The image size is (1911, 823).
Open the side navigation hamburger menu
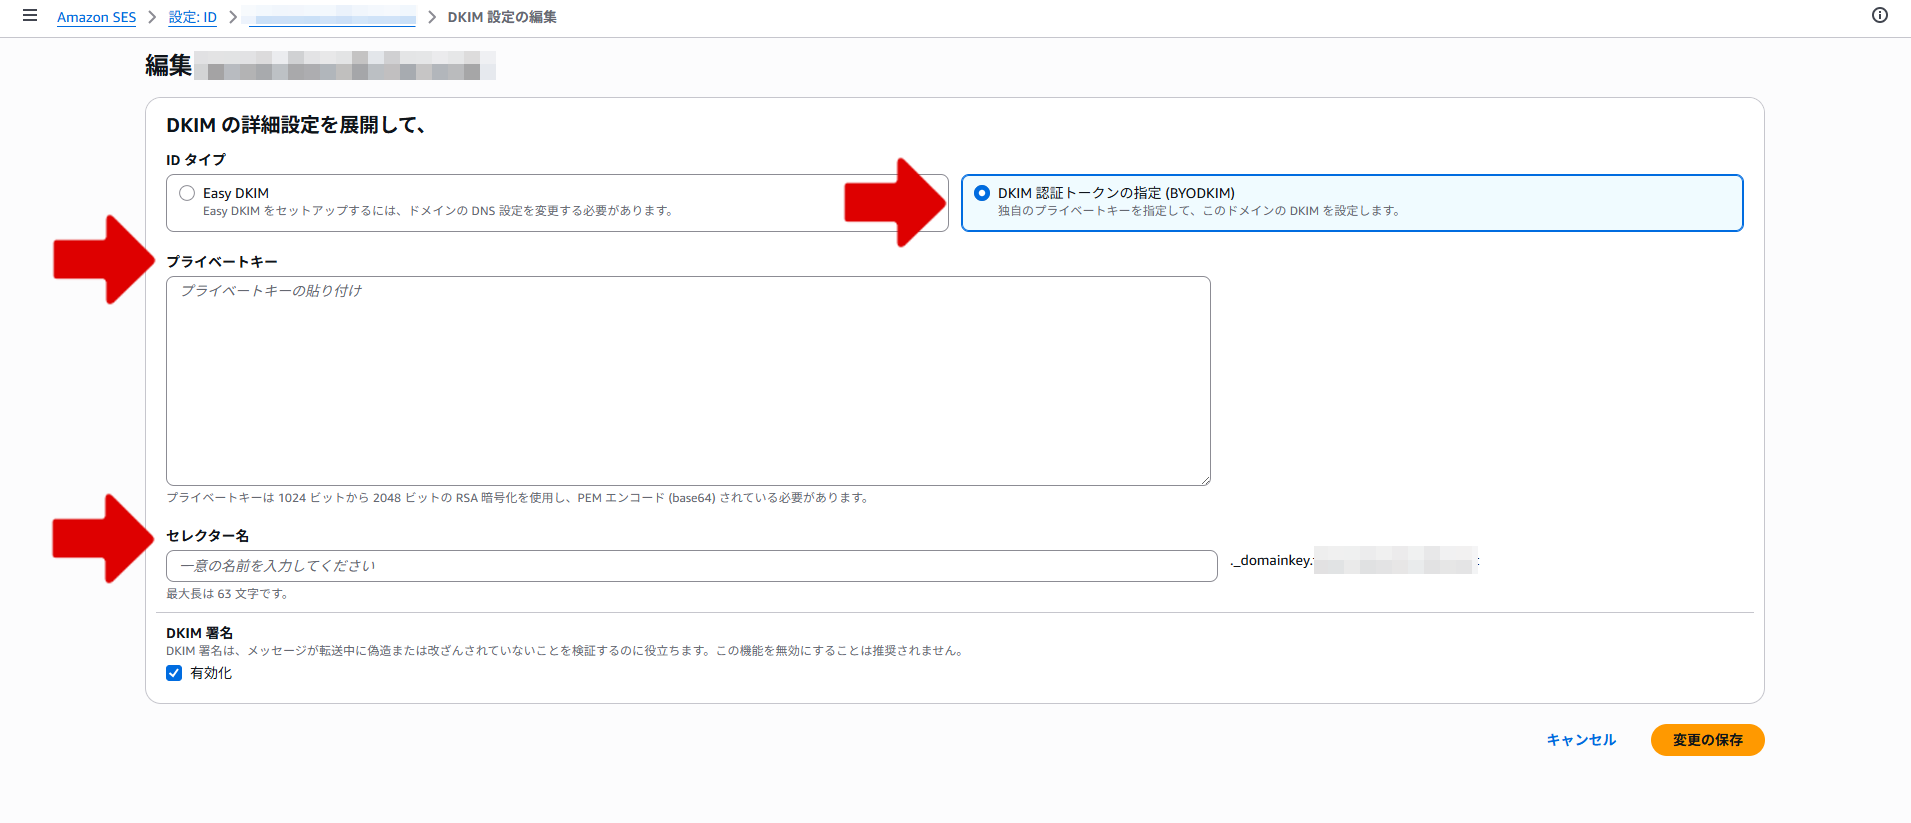[30, 16]
